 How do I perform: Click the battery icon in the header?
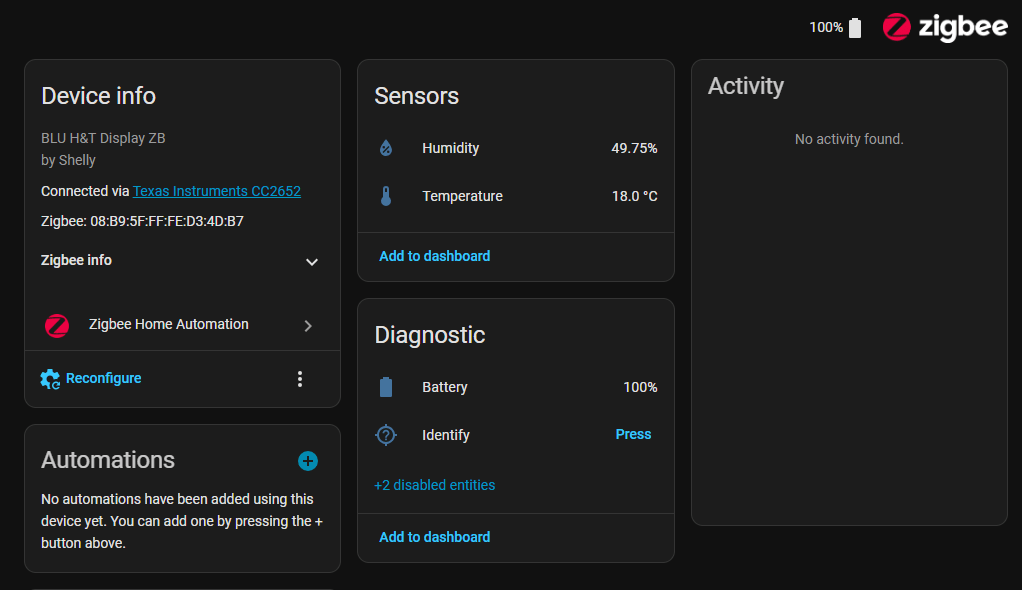(855, 28)
